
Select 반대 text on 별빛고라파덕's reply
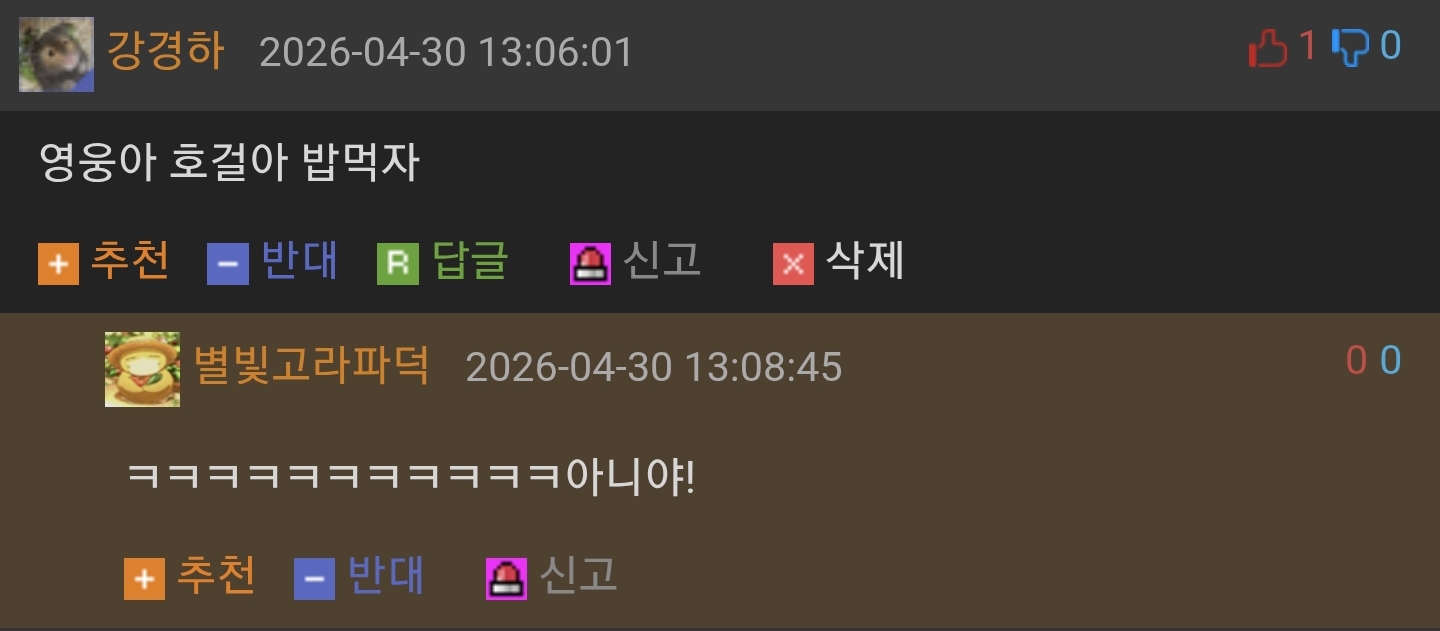[386, 576]
